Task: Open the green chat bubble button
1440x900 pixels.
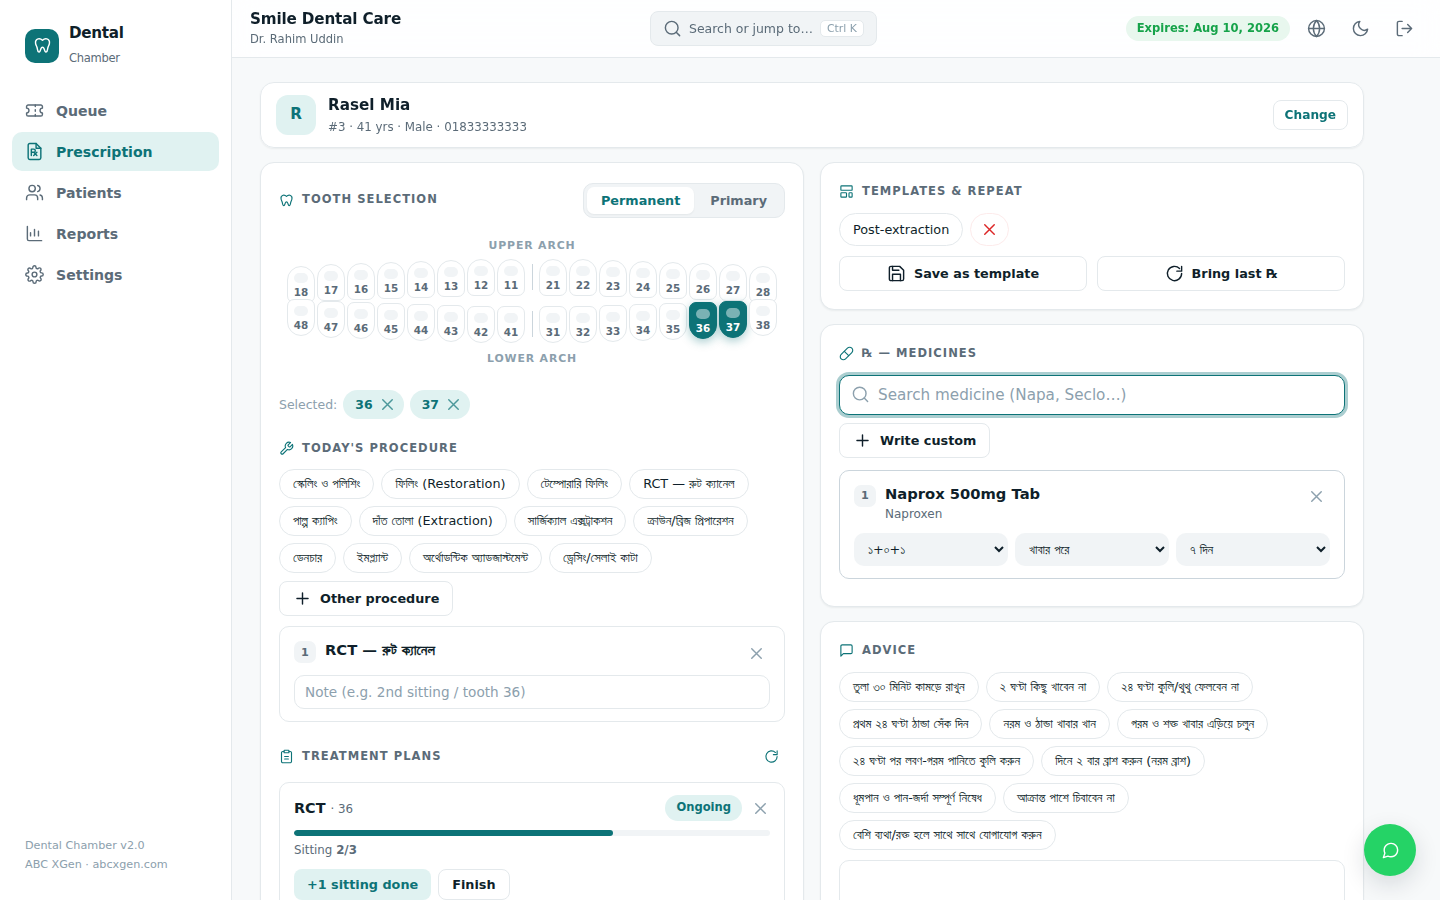Action: 1390,850
